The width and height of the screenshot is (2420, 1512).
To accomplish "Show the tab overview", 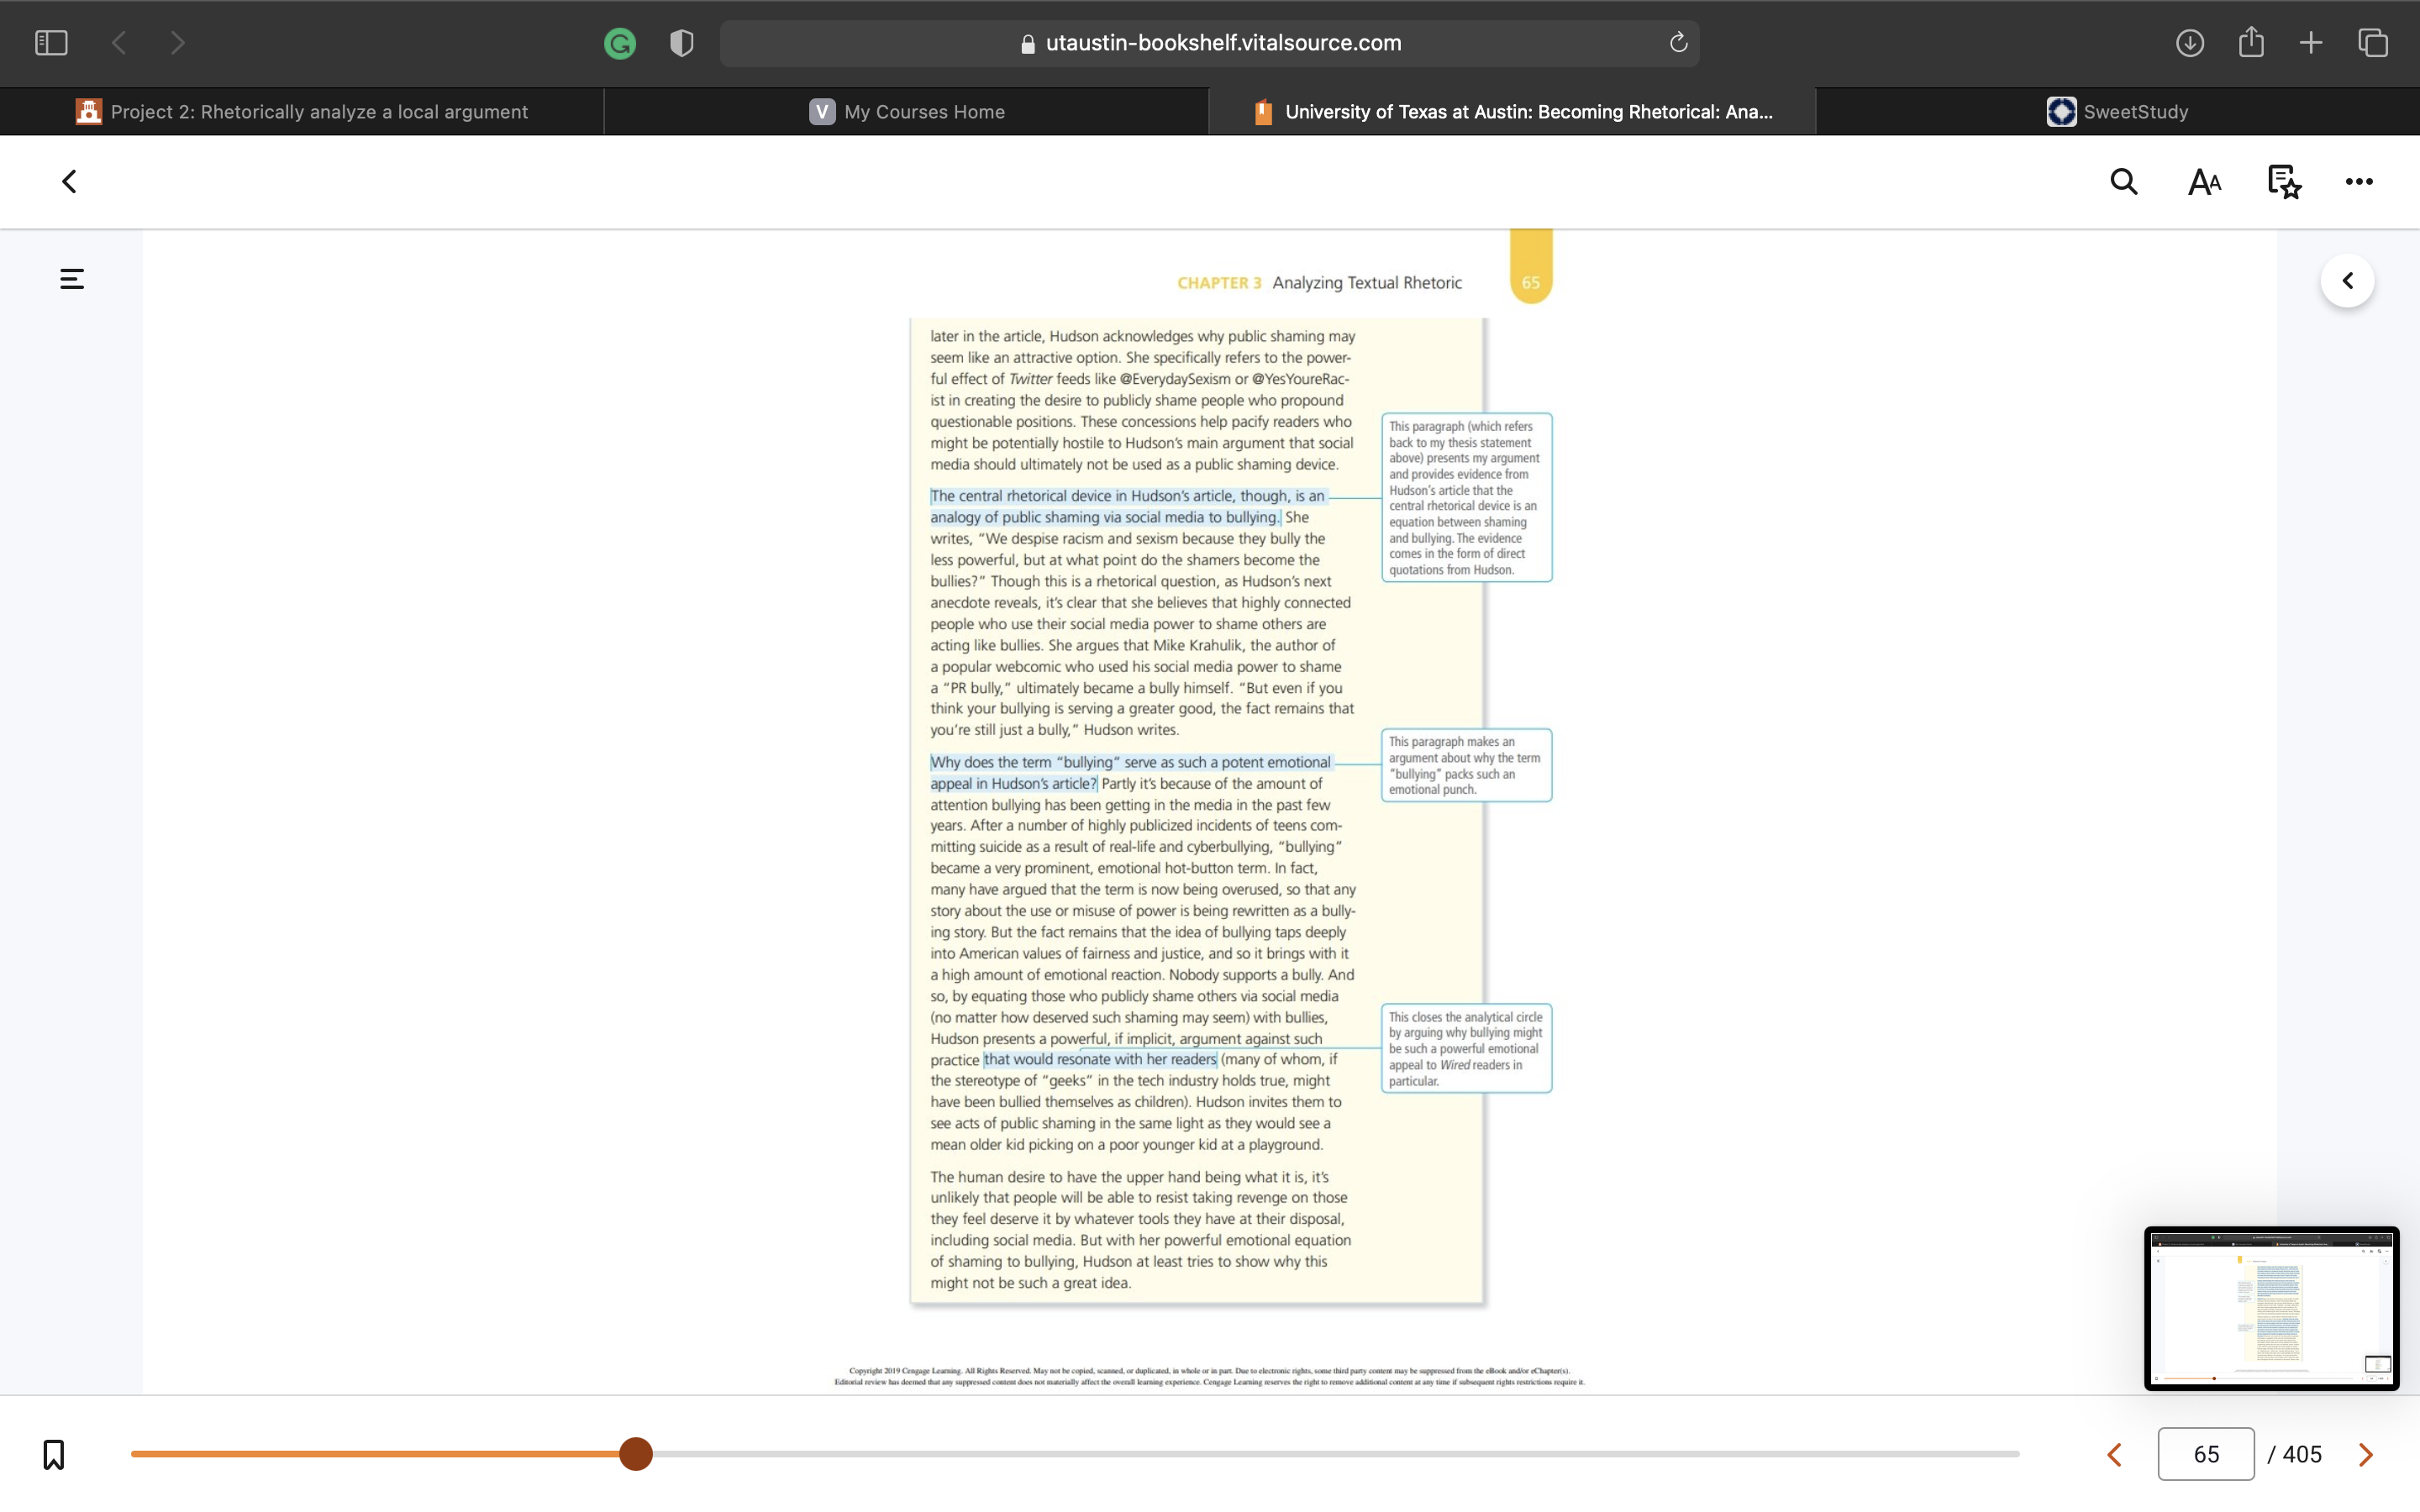I will (x=2373, y=43).
